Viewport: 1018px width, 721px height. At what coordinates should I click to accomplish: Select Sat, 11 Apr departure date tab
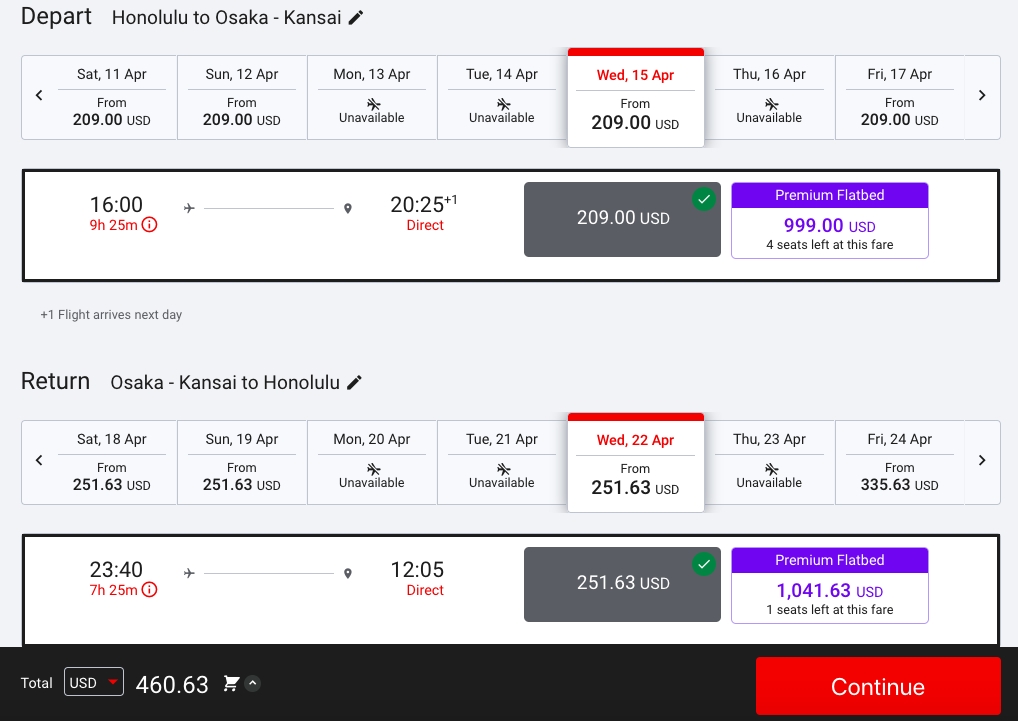click(112, 97)
